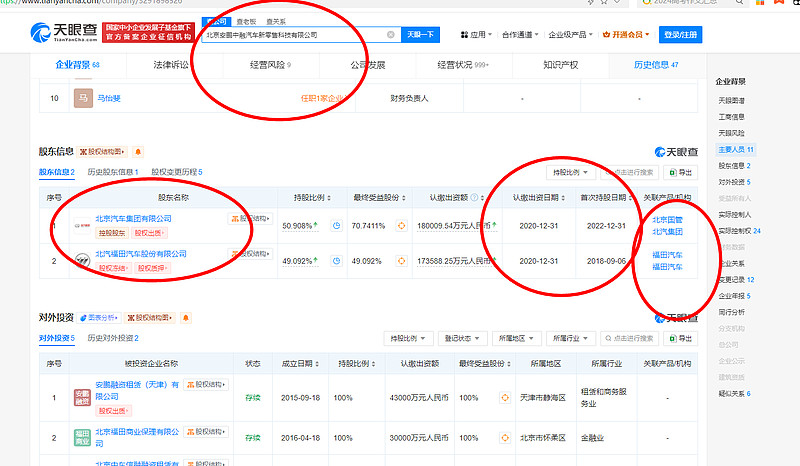800x466 pixels.
Task: Click the history clock icon next to 49.092%
Action: coord(336,261)
